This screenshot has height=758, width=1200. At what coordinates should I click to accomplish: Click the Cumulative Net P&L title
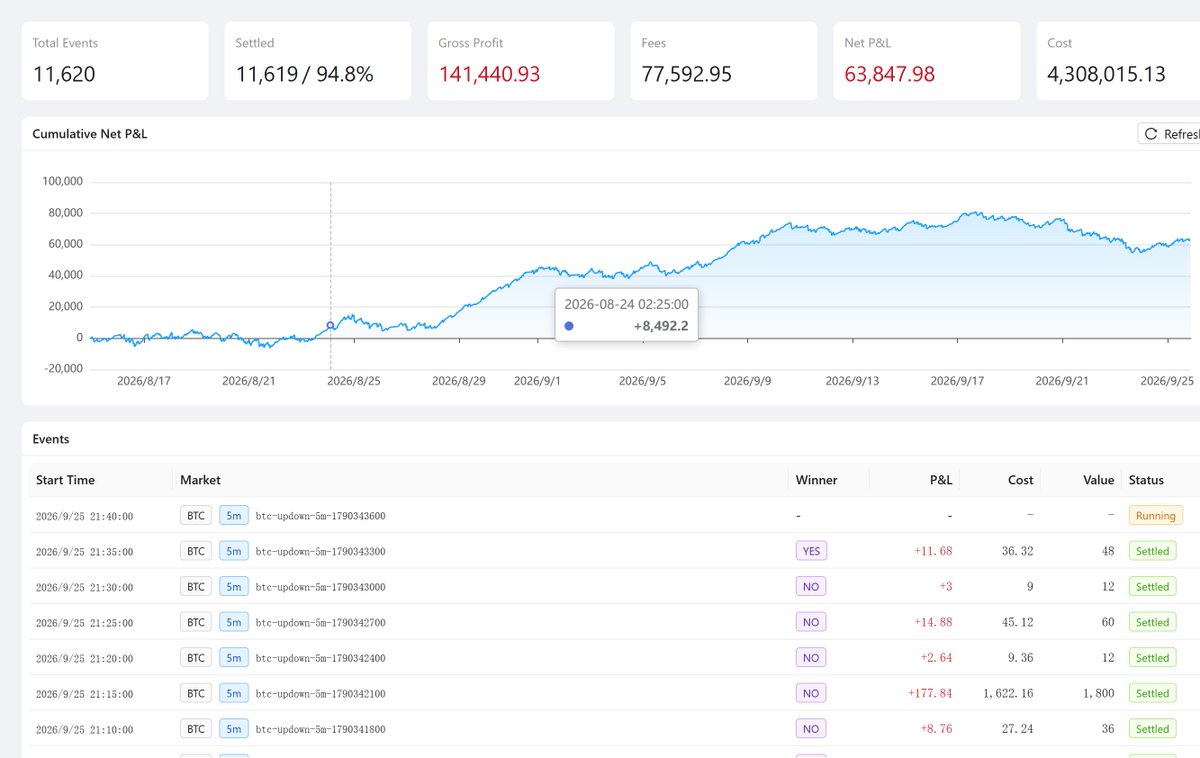tap(90, 133)
